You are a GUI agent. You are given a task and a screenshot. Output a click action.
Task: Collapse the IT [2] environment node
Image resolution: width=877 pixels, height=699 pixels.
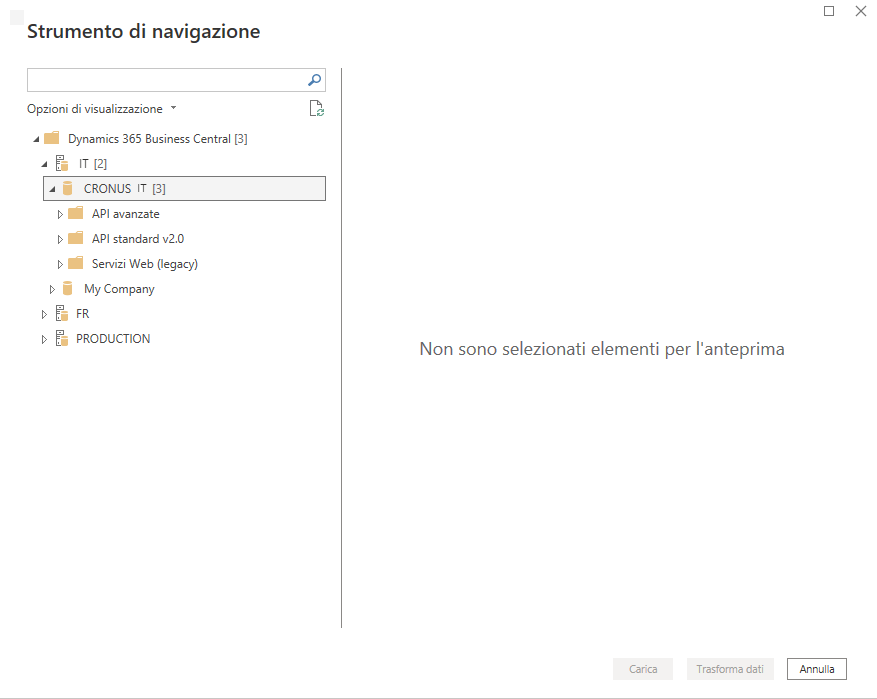[x=44, y=164]
